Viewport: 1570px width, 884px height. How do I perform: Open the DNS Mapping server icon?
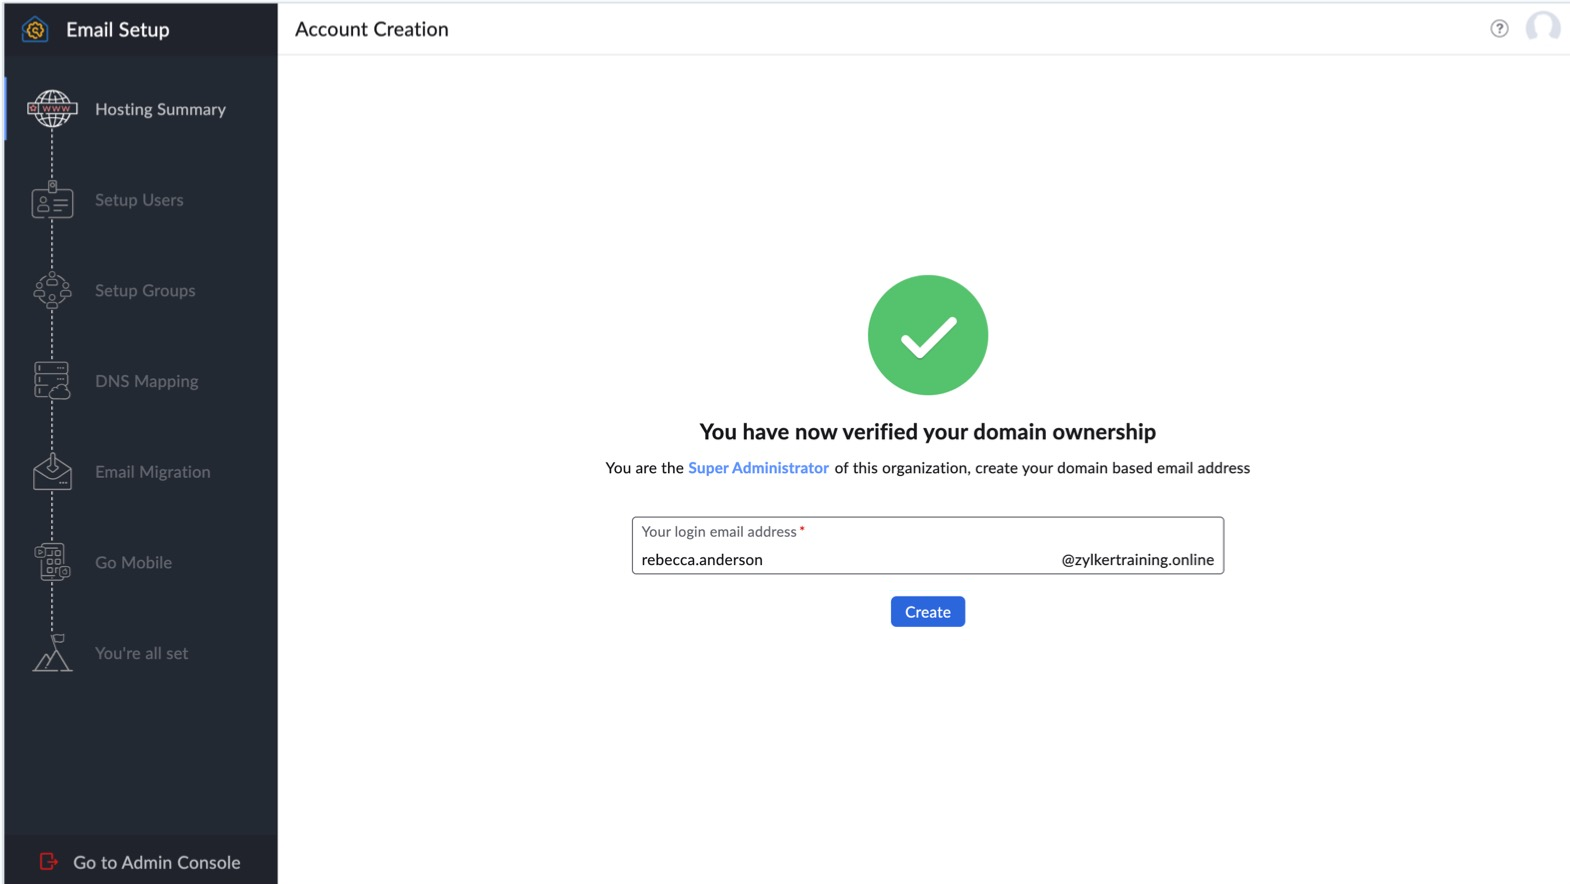coord(52,381)
